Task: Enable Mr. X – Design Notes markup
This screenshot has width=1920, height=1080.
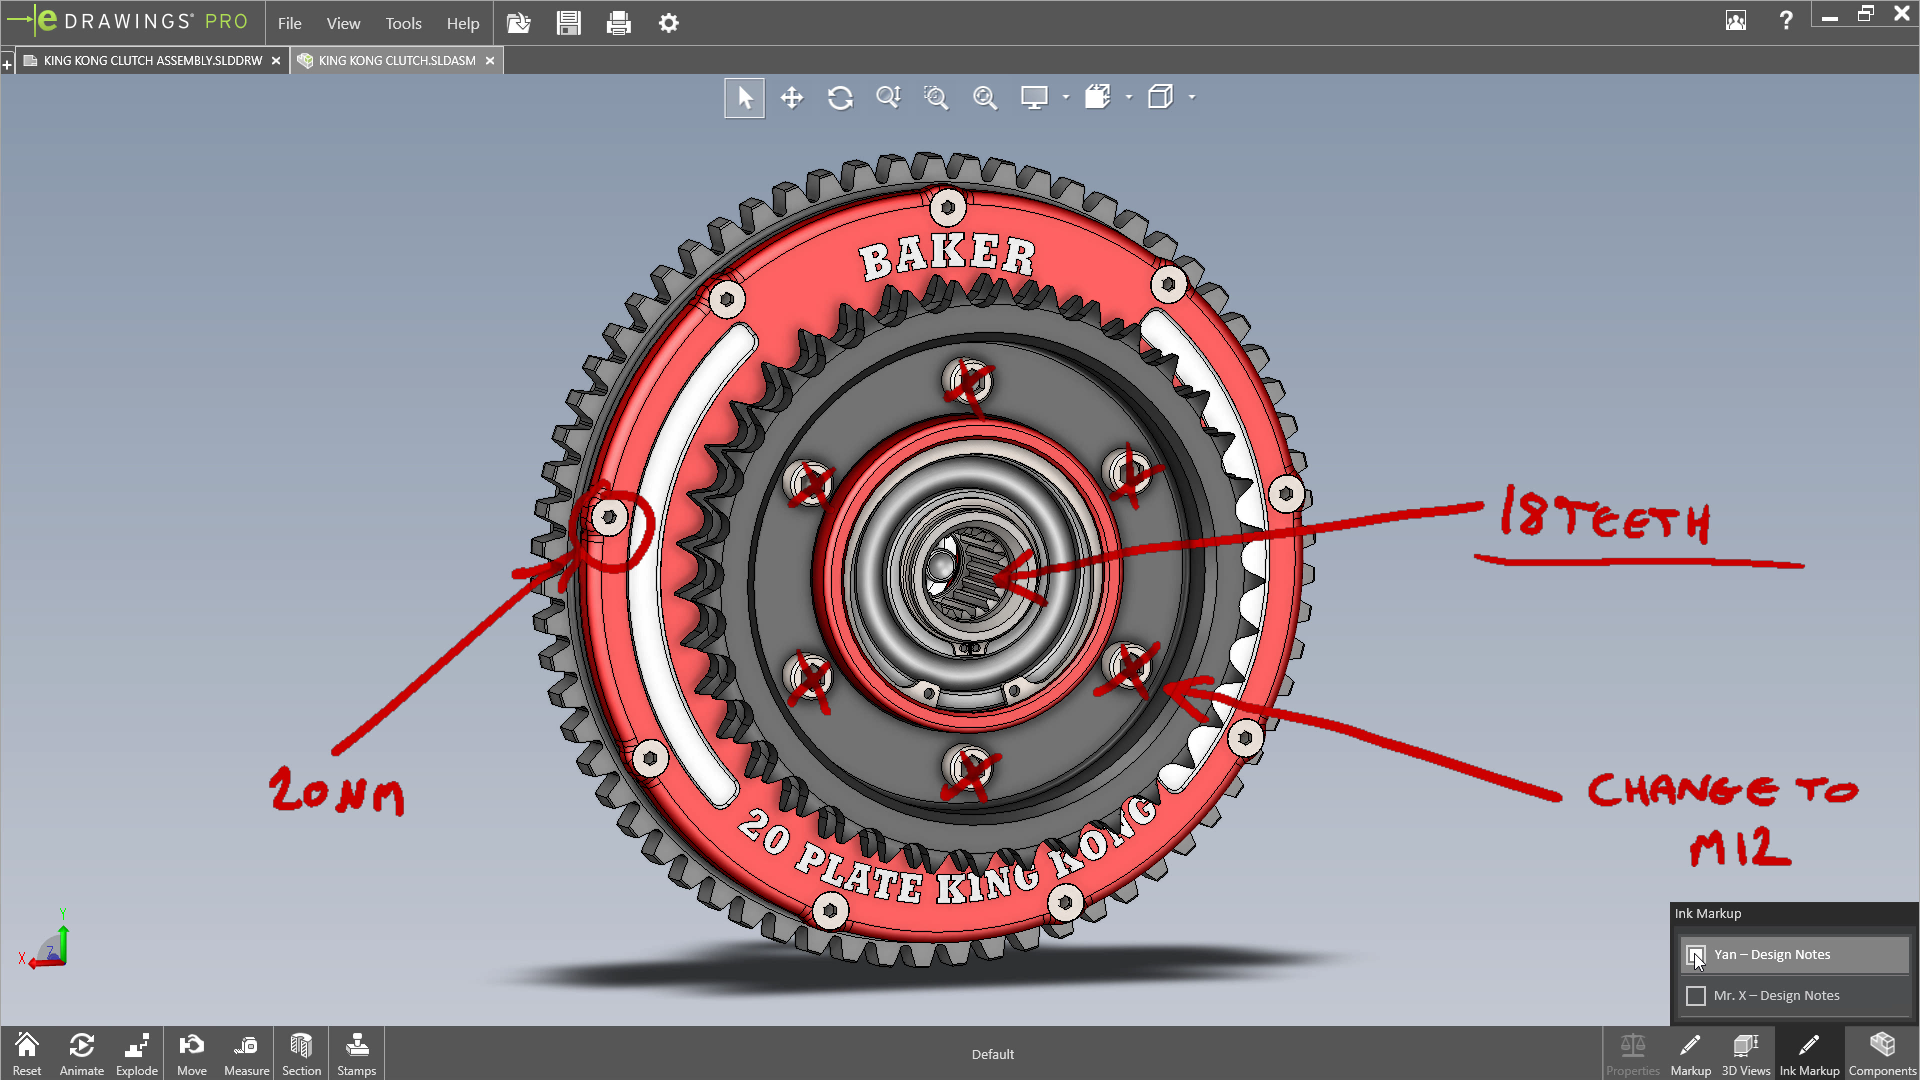Action: (1696, 995)
